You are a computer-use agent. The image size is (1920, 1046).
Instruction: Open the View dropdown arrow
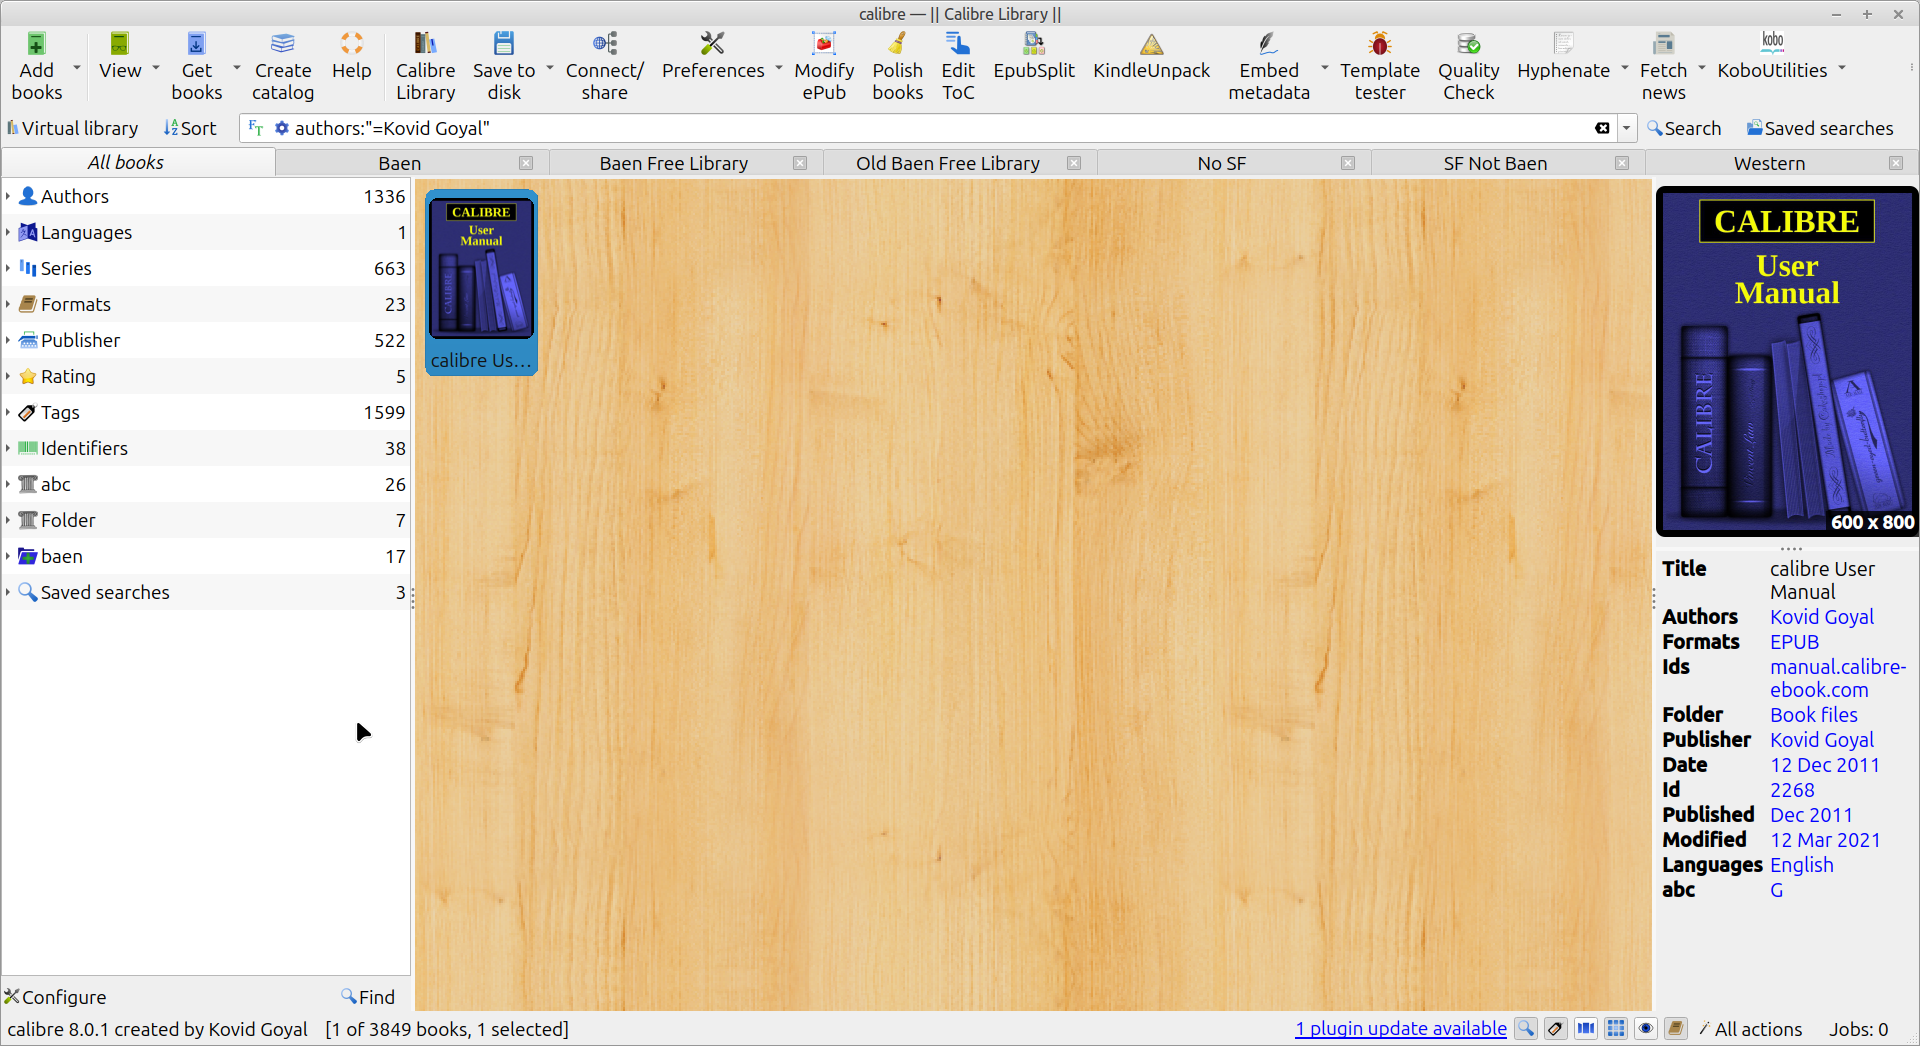[x=156, y=68]
